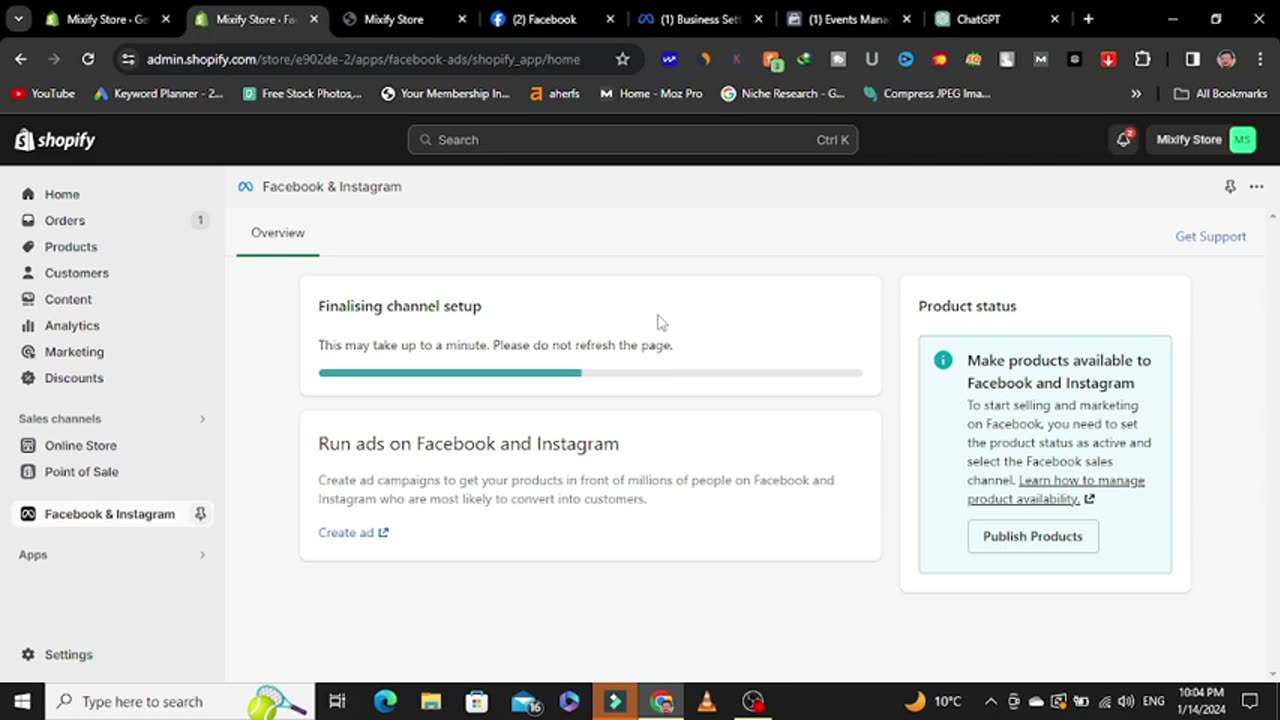Click the Windows taskbar search box

(x=180, y=701)
